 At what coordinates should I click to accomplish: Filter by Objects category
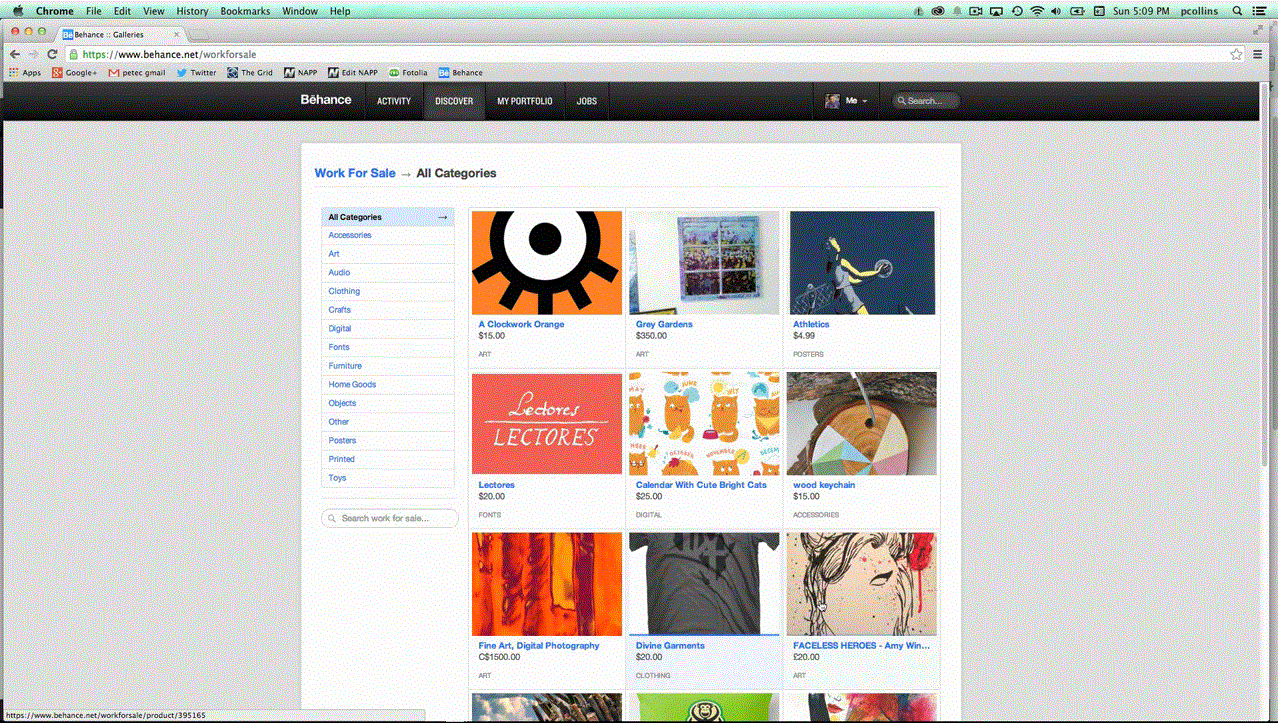click(x=342, y=403)
